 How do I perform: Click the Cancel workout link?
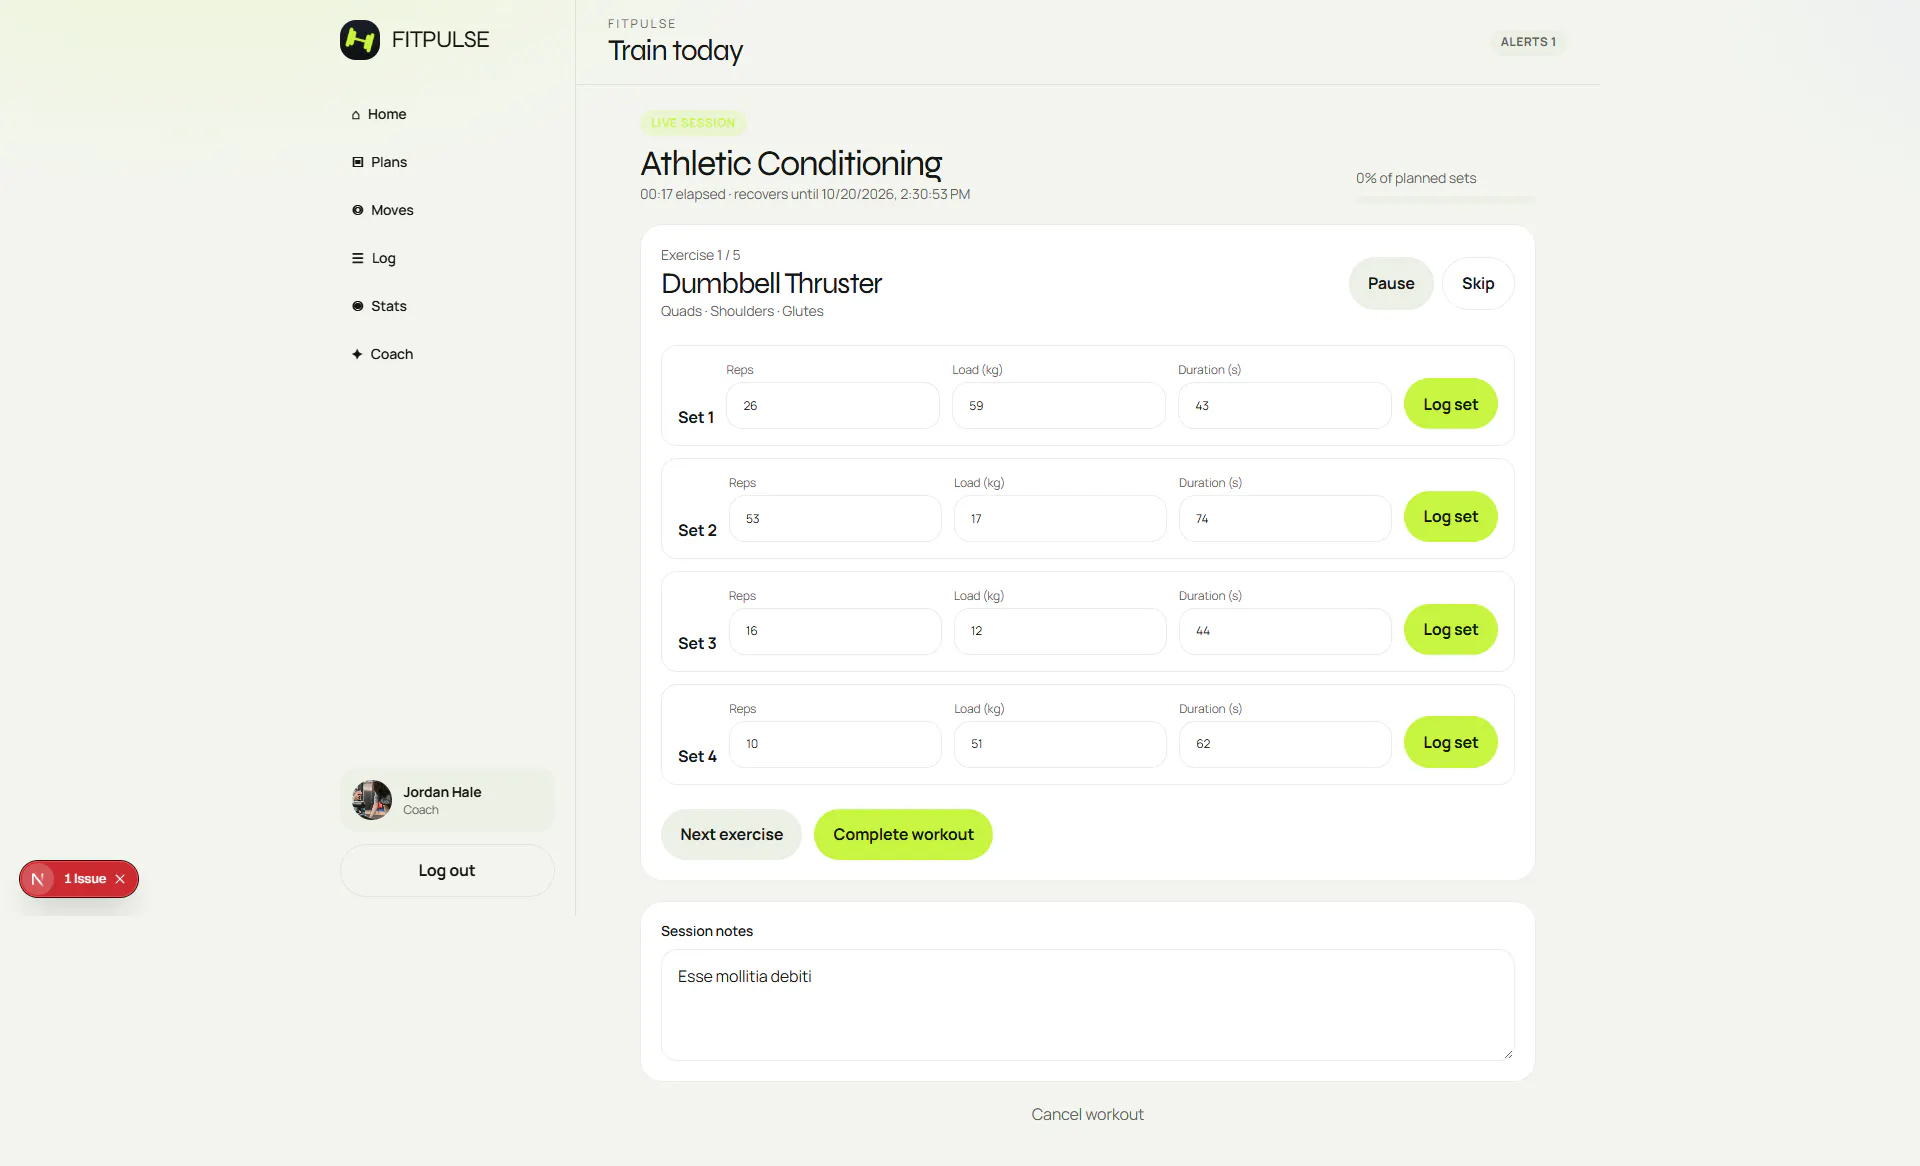(1088, 1114)
